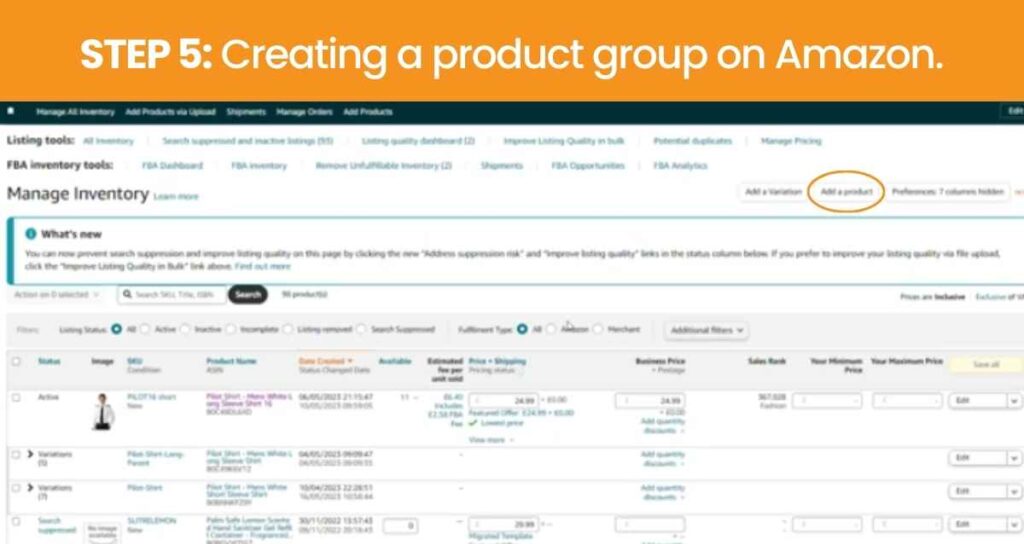Screen dimensions: 1024x544
Task: Click the Add a Variation button
Action: tap(773, 192)
